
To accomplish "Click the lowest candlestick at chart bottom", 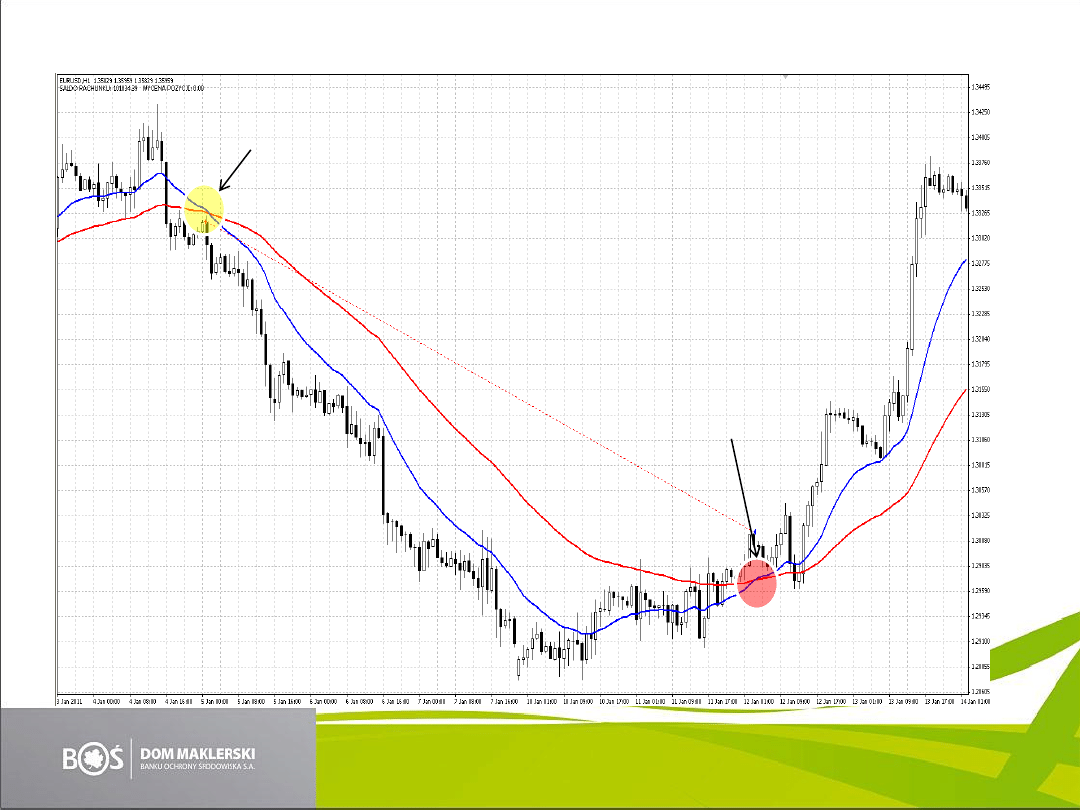I will click(519, 666).
